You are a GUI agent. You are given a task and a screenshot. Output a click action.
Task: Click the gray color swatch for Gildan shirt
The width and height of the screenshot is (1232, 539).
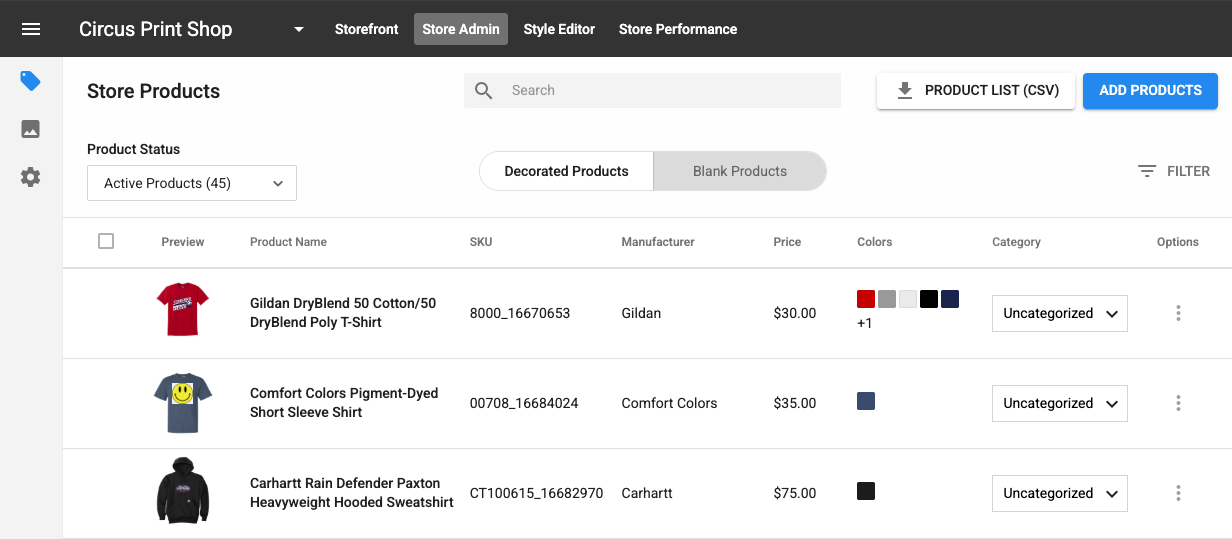pyautogui.click(x=887, y=299)
